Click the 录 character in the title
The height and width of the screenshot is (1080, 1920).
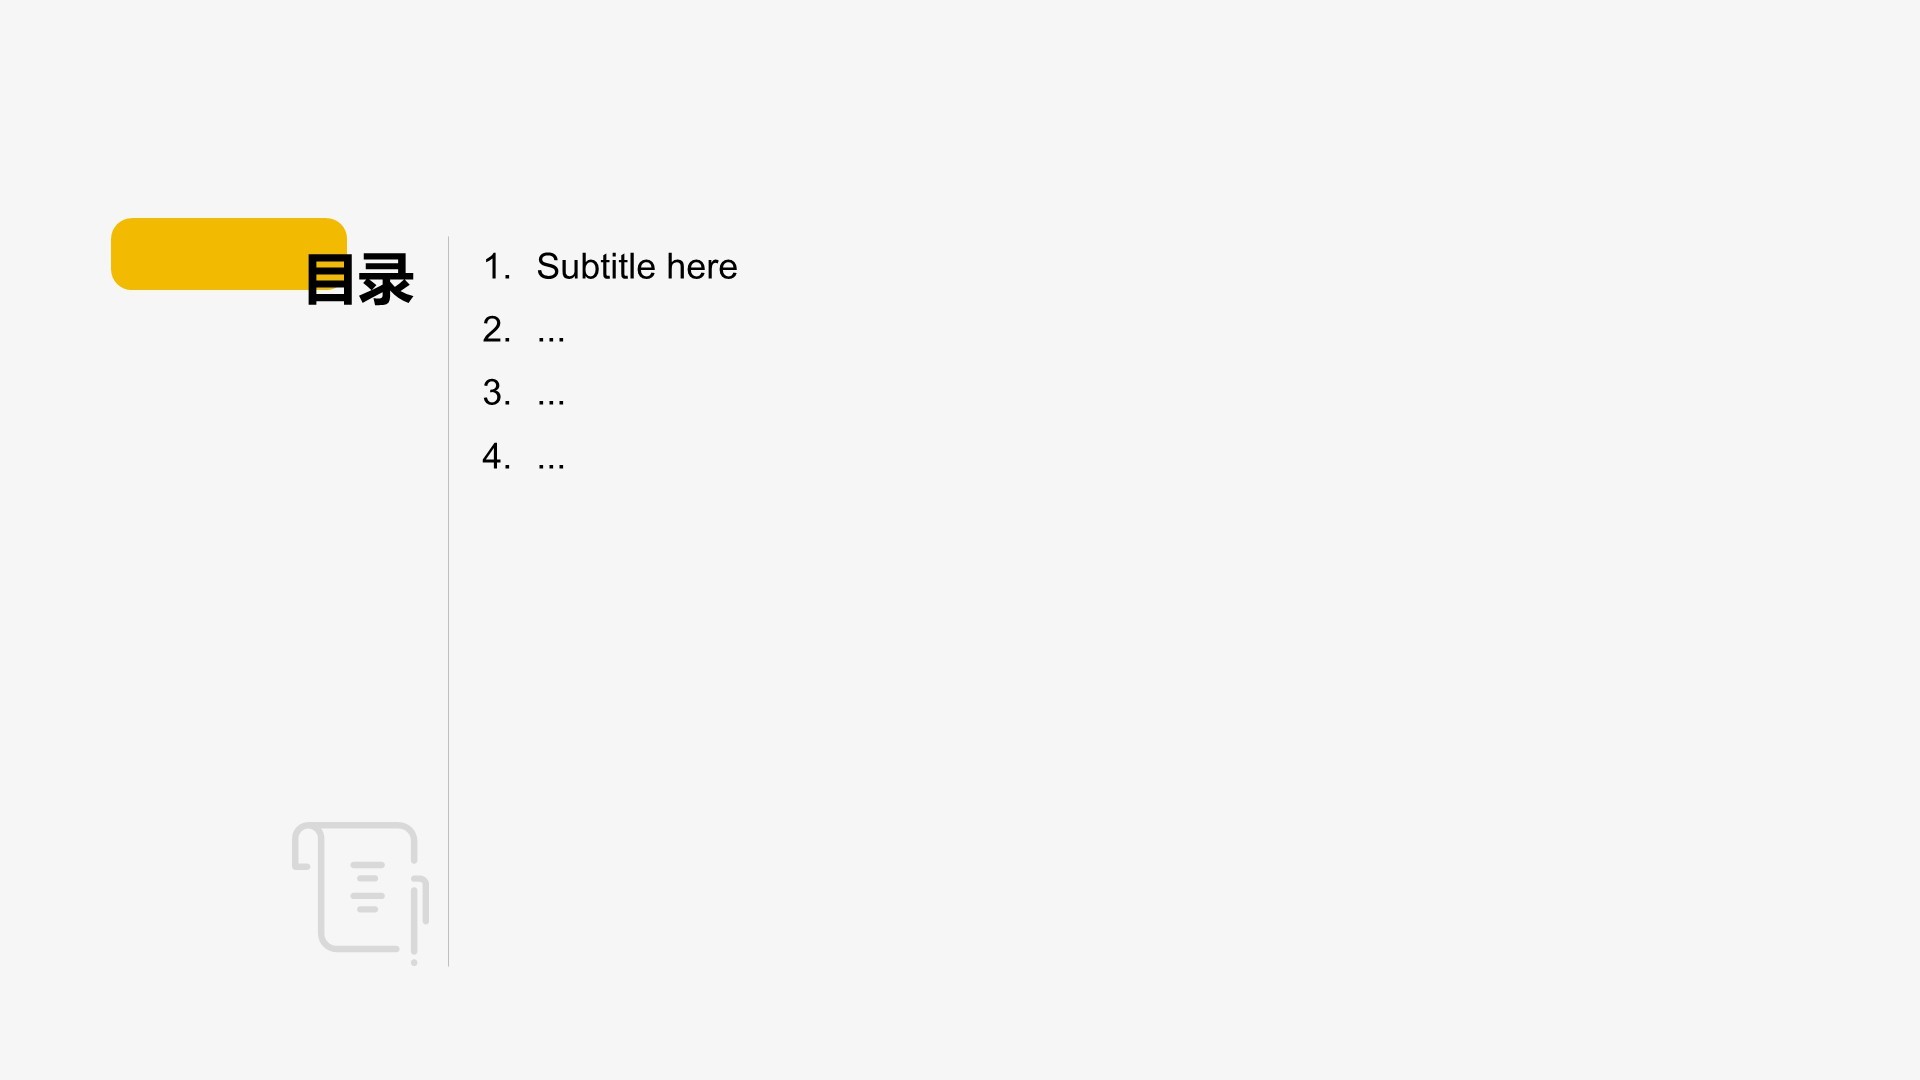386,279
